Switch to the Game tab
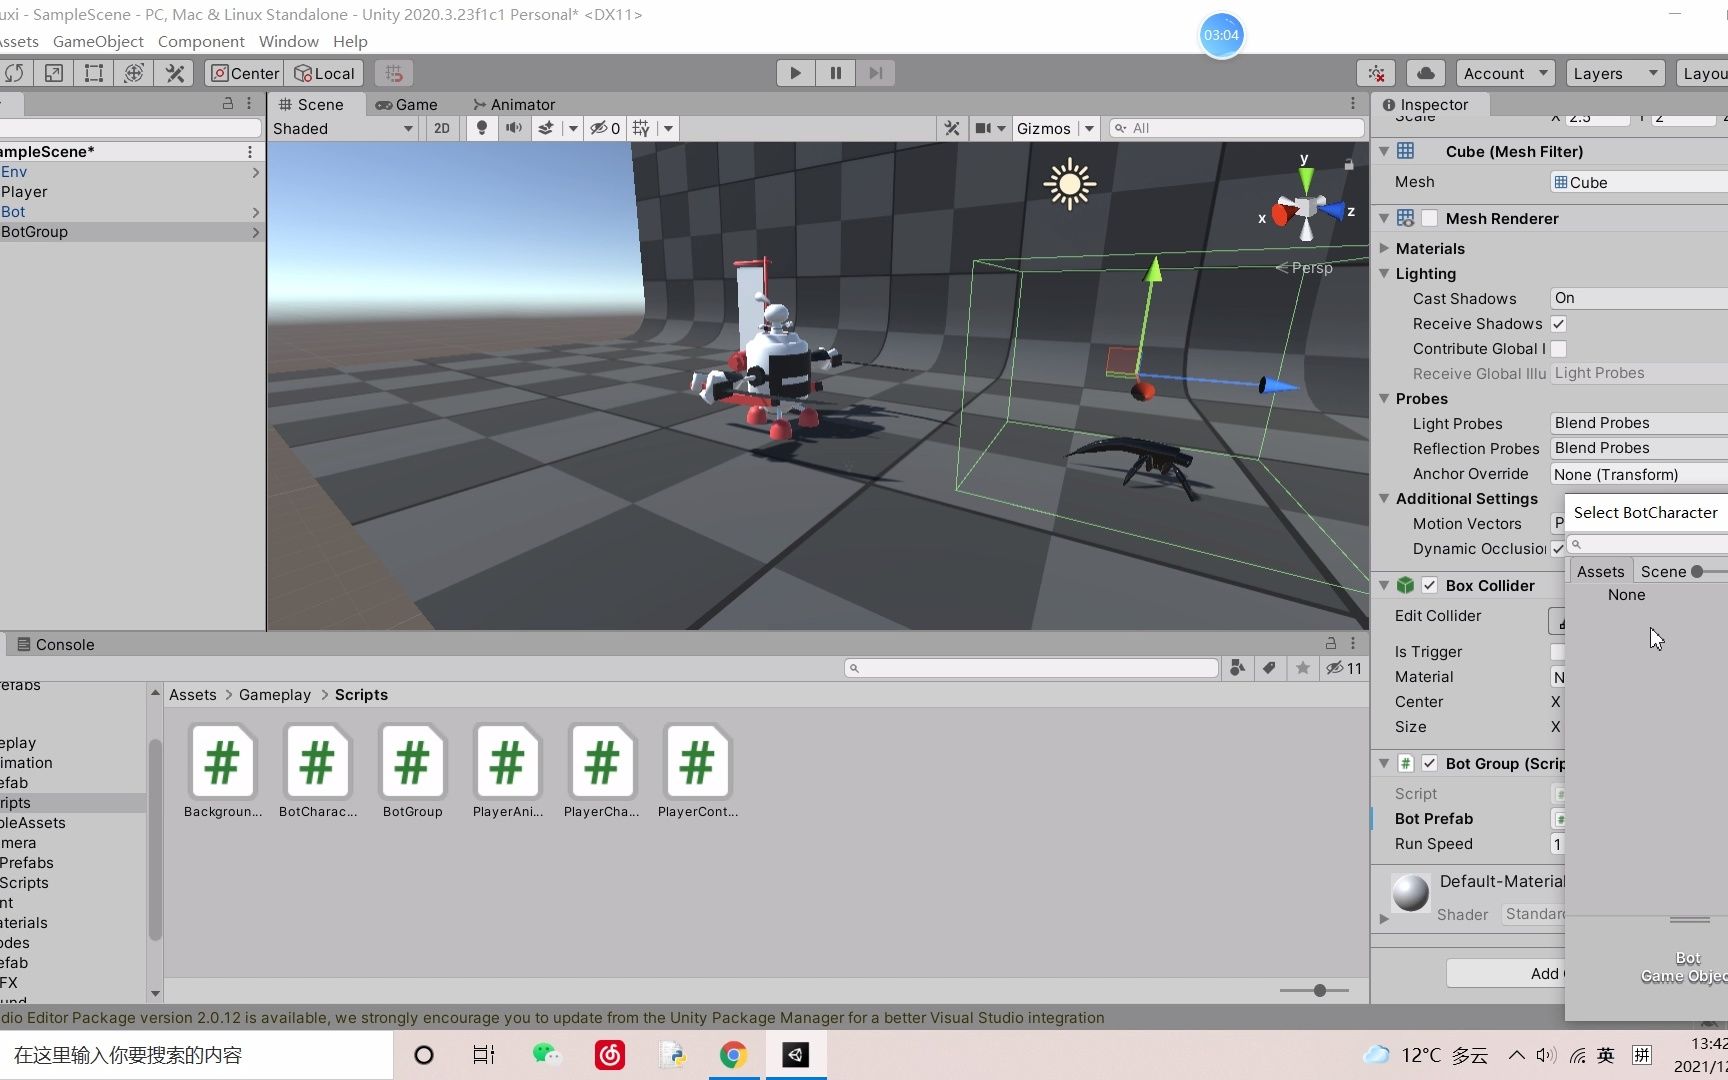Screen dimensions: 1728x1080 pos(406,104)
